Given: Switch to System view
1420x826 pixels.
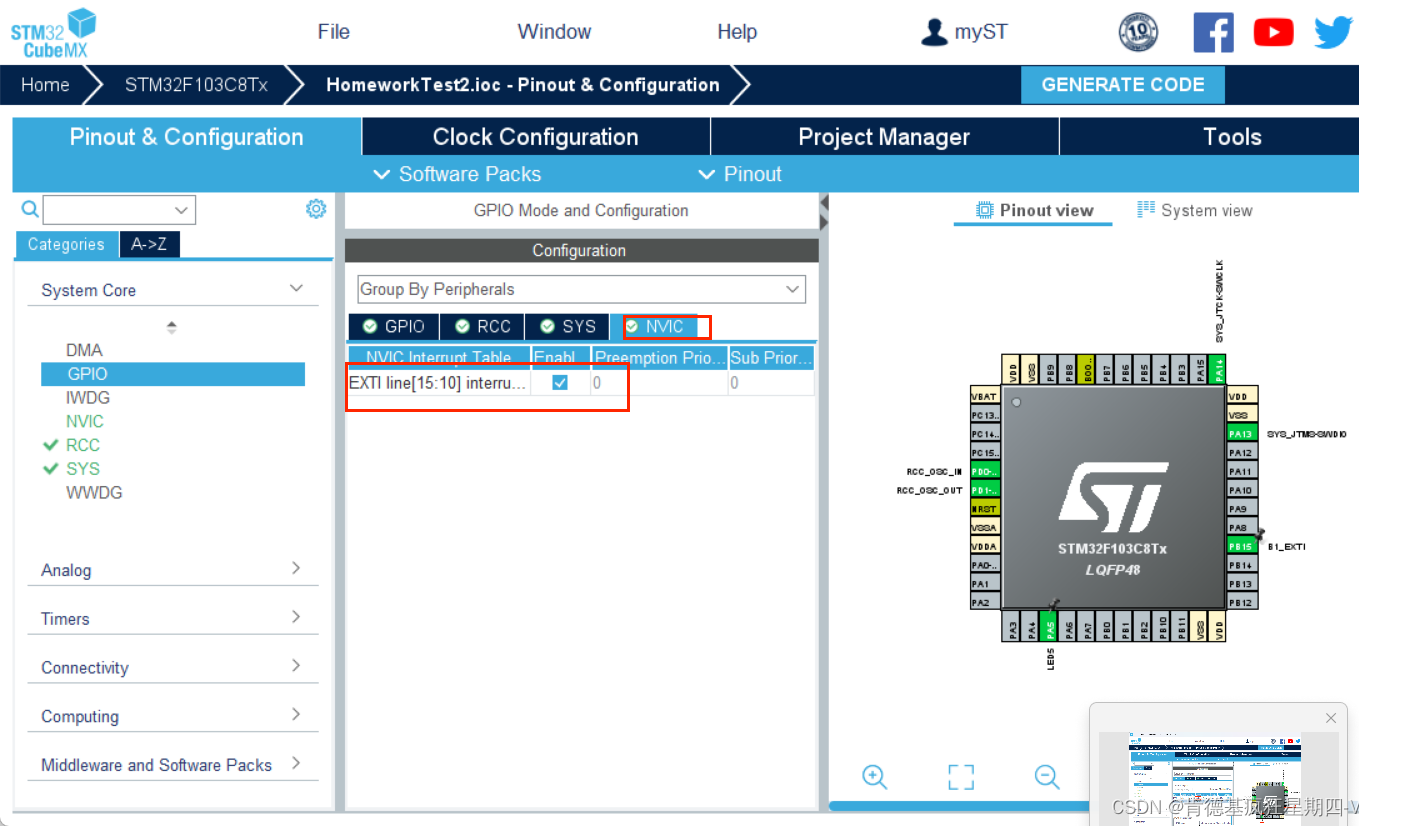Looking at the screenshot, I should [1194, 210].
